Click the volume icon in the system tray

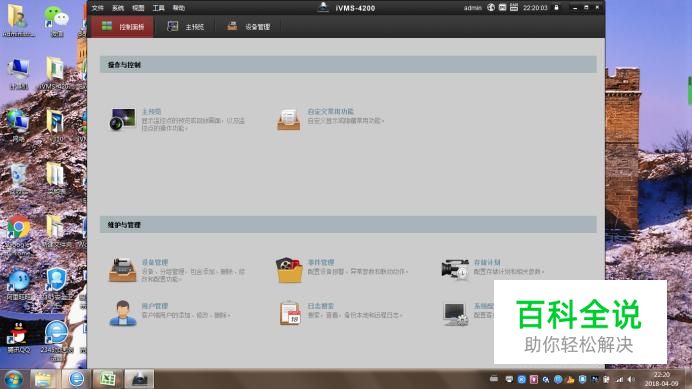click(x=631, y=379)
